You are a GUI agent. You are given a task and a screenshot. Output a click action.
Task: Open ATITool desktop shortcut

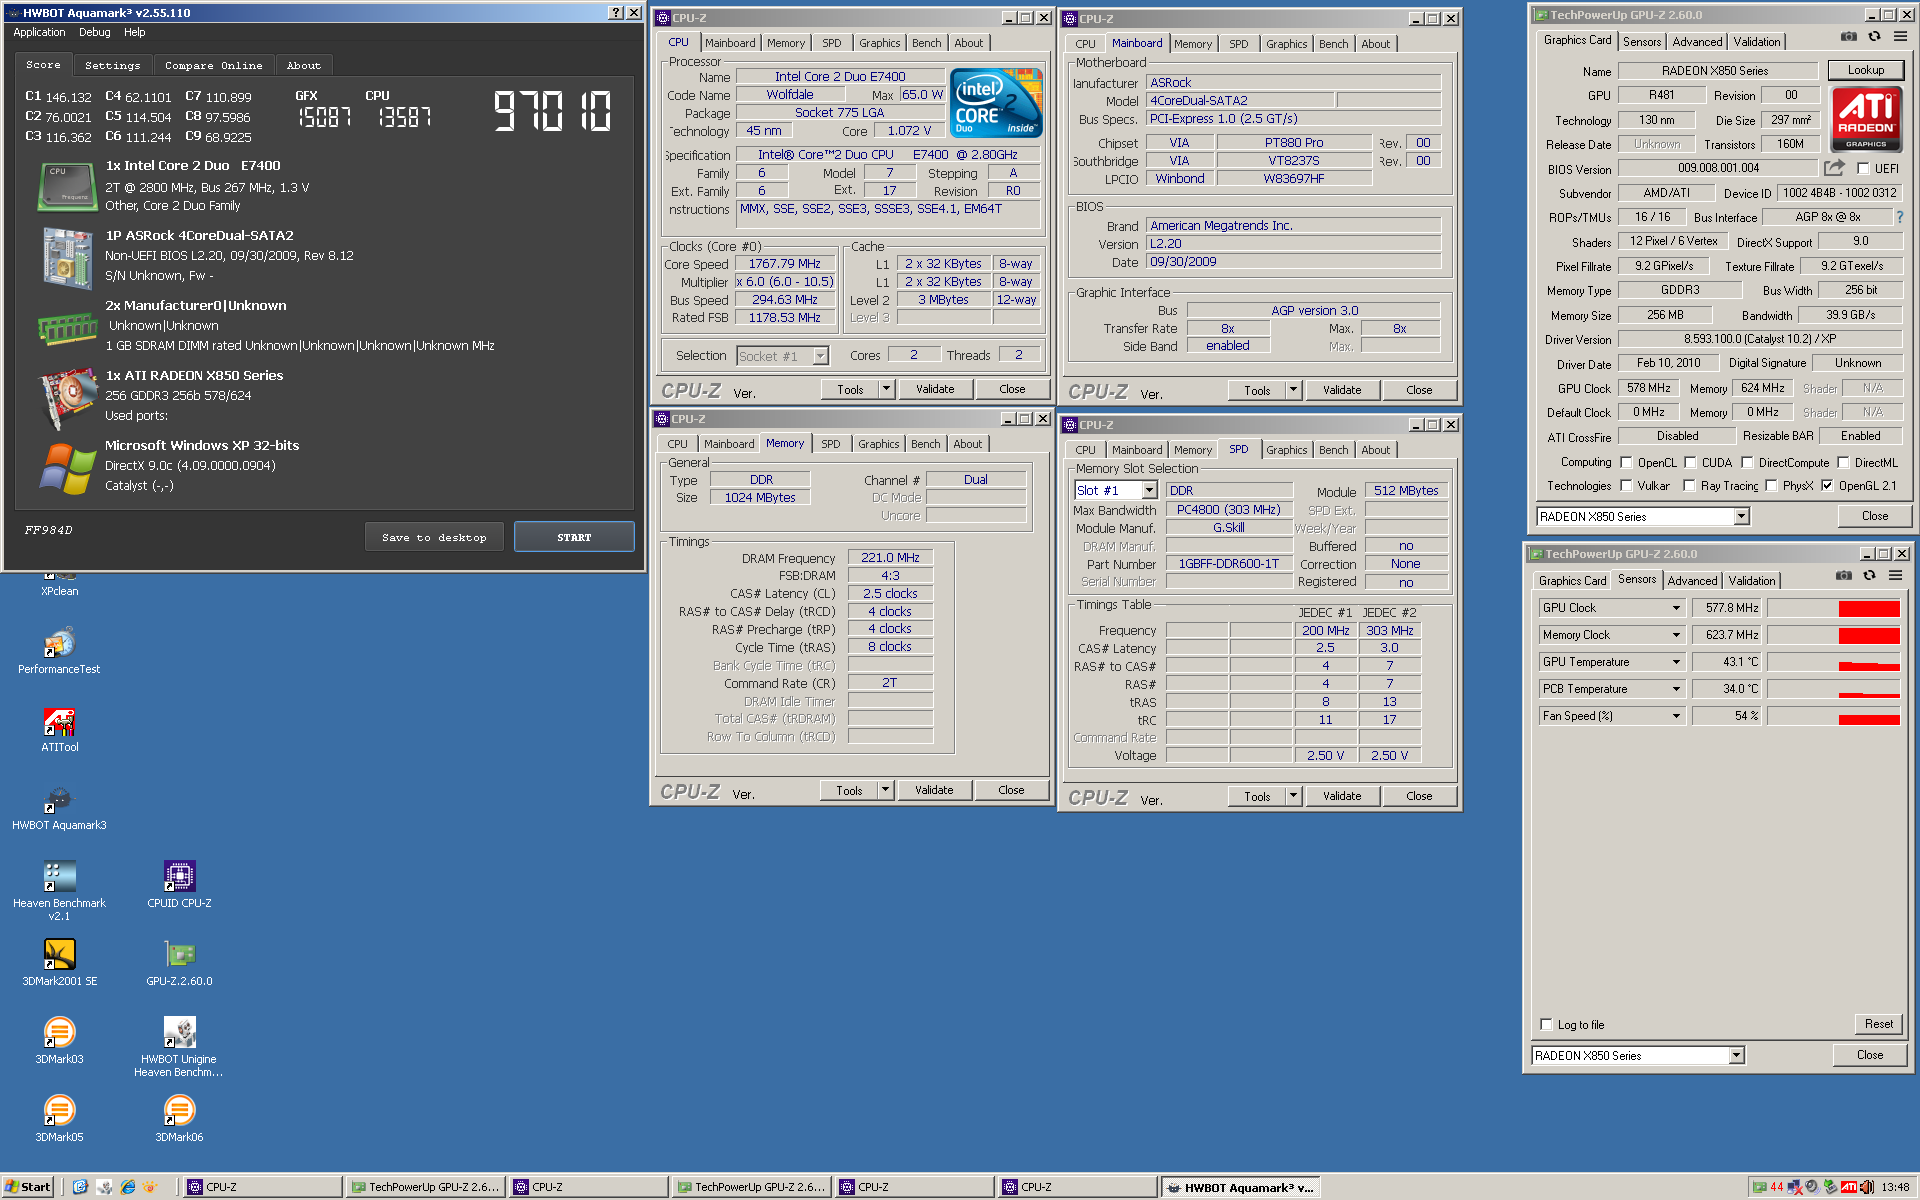[x=60, y=728]
